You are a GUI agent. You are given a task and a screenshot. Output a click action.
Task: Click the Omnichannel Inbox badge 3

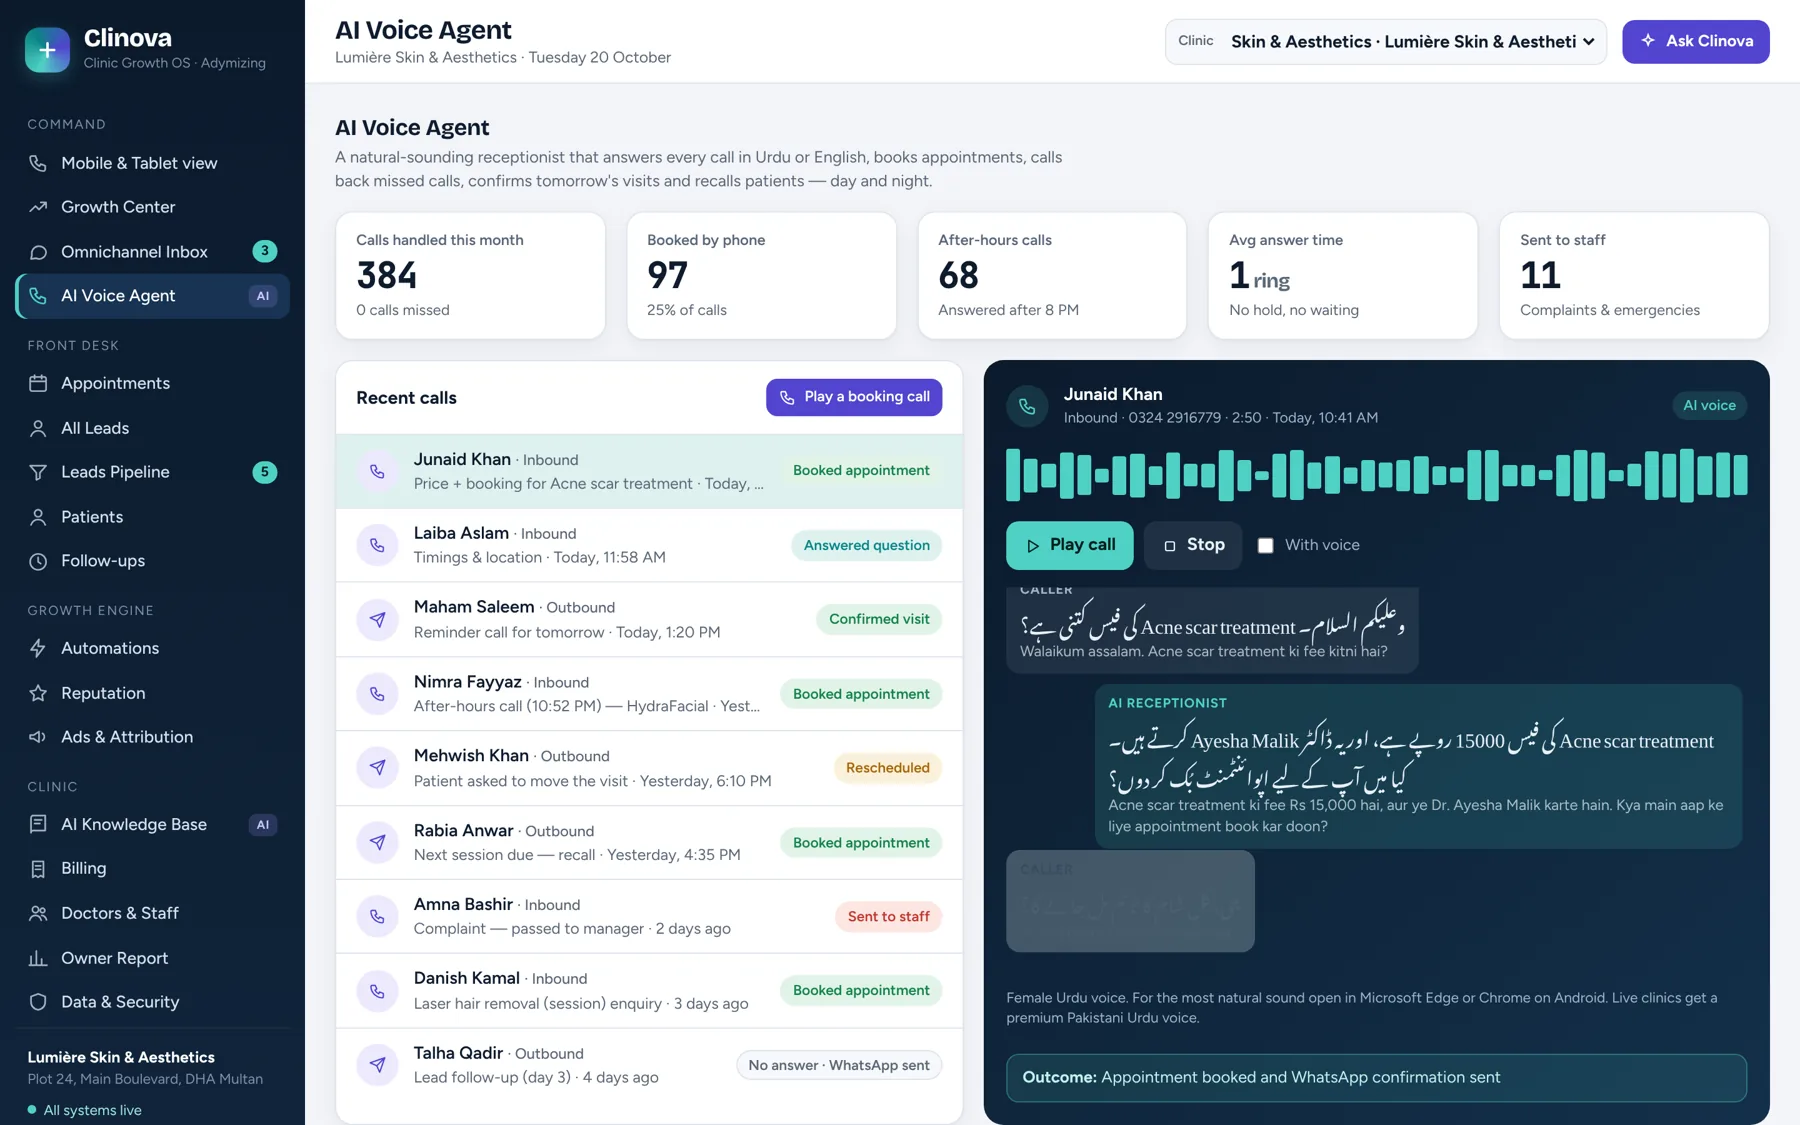point(264,251)
